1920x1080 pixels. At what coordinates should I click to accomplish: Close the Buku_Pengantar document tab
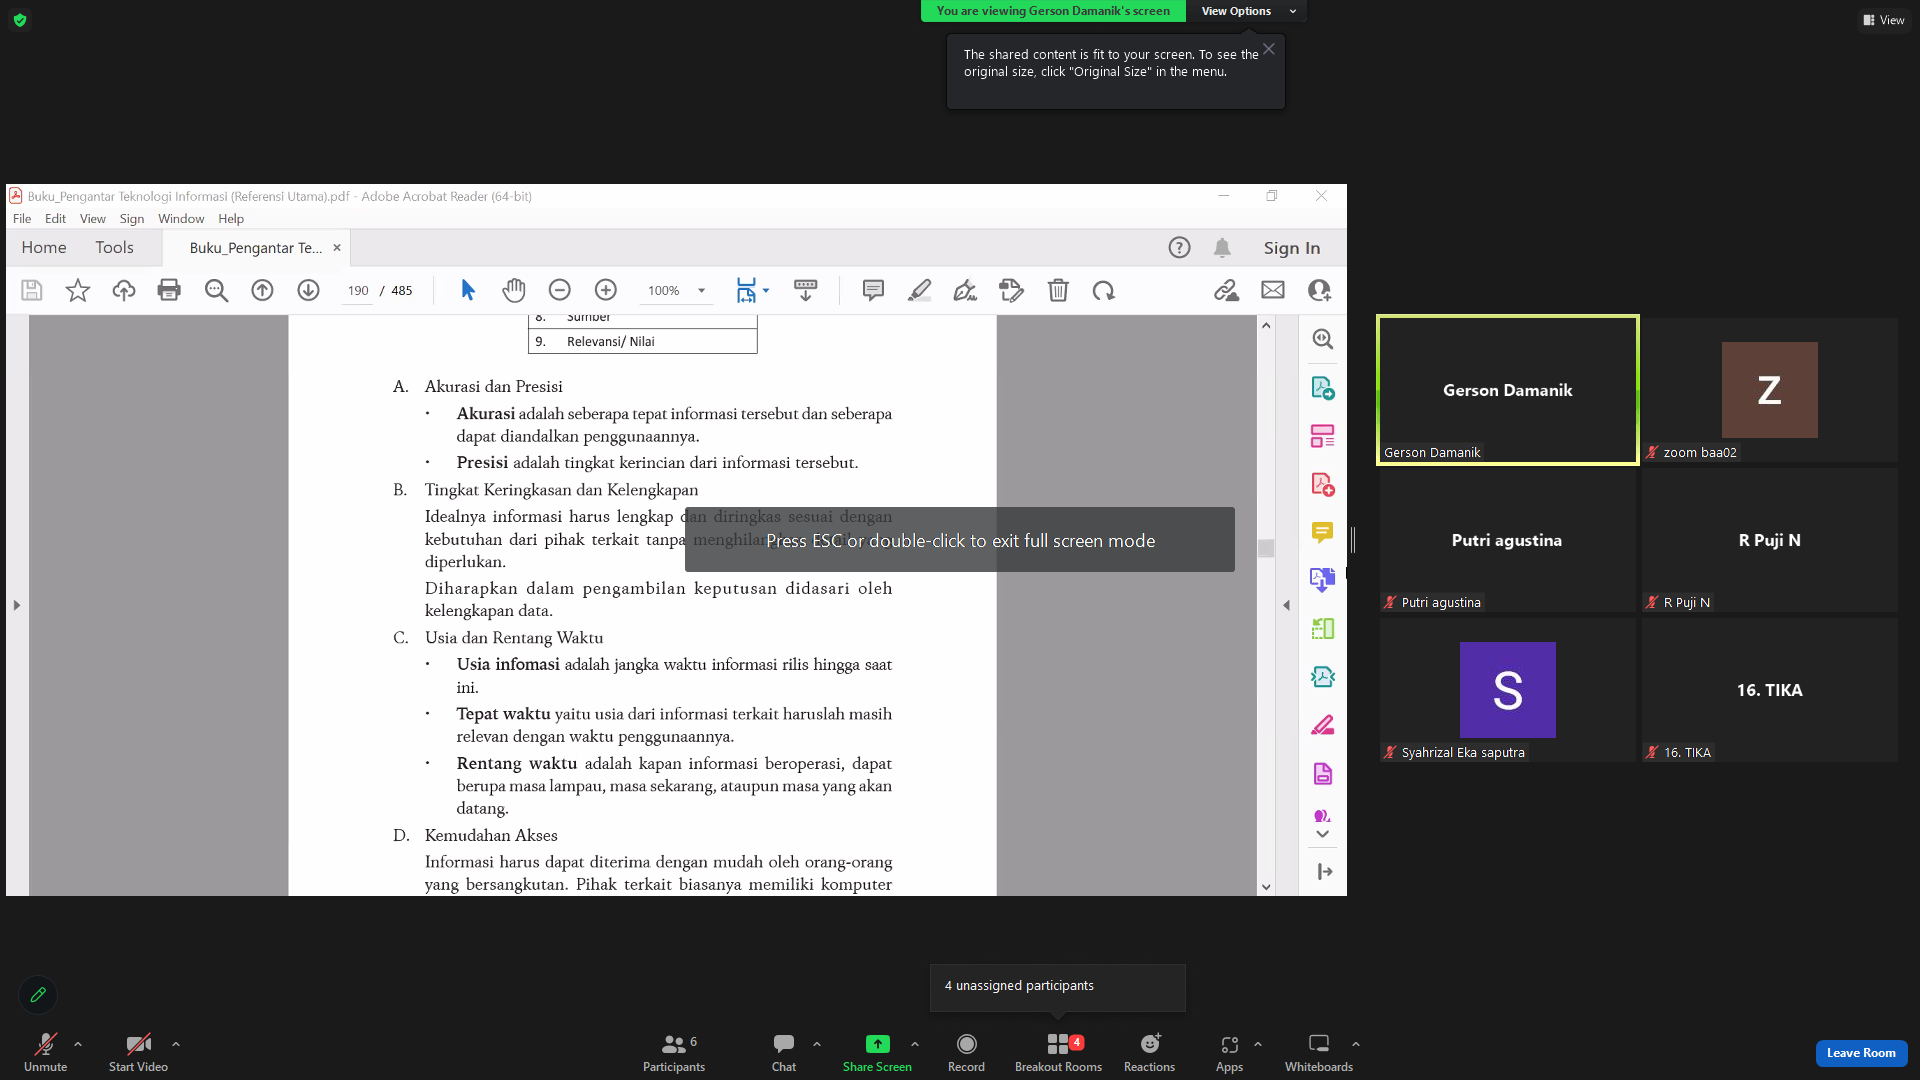[x=337, y=247]
